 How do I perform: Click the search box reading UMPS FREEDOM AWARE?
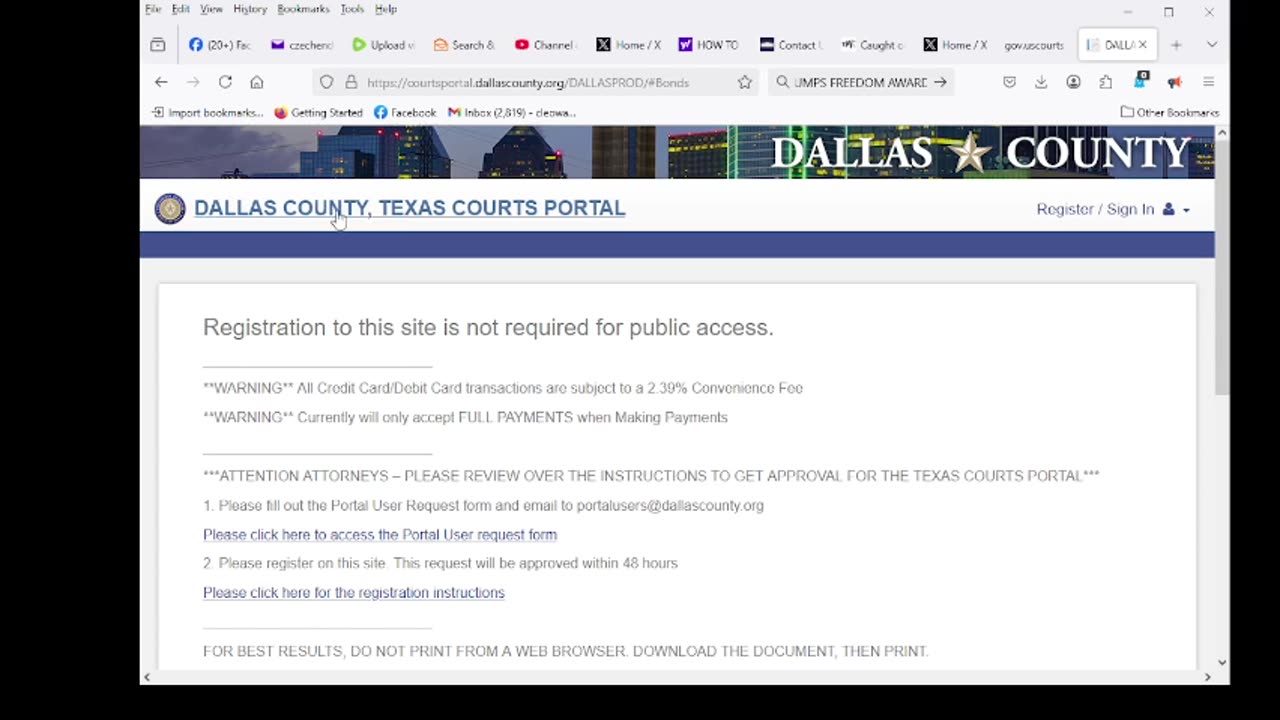pos(860,82)
